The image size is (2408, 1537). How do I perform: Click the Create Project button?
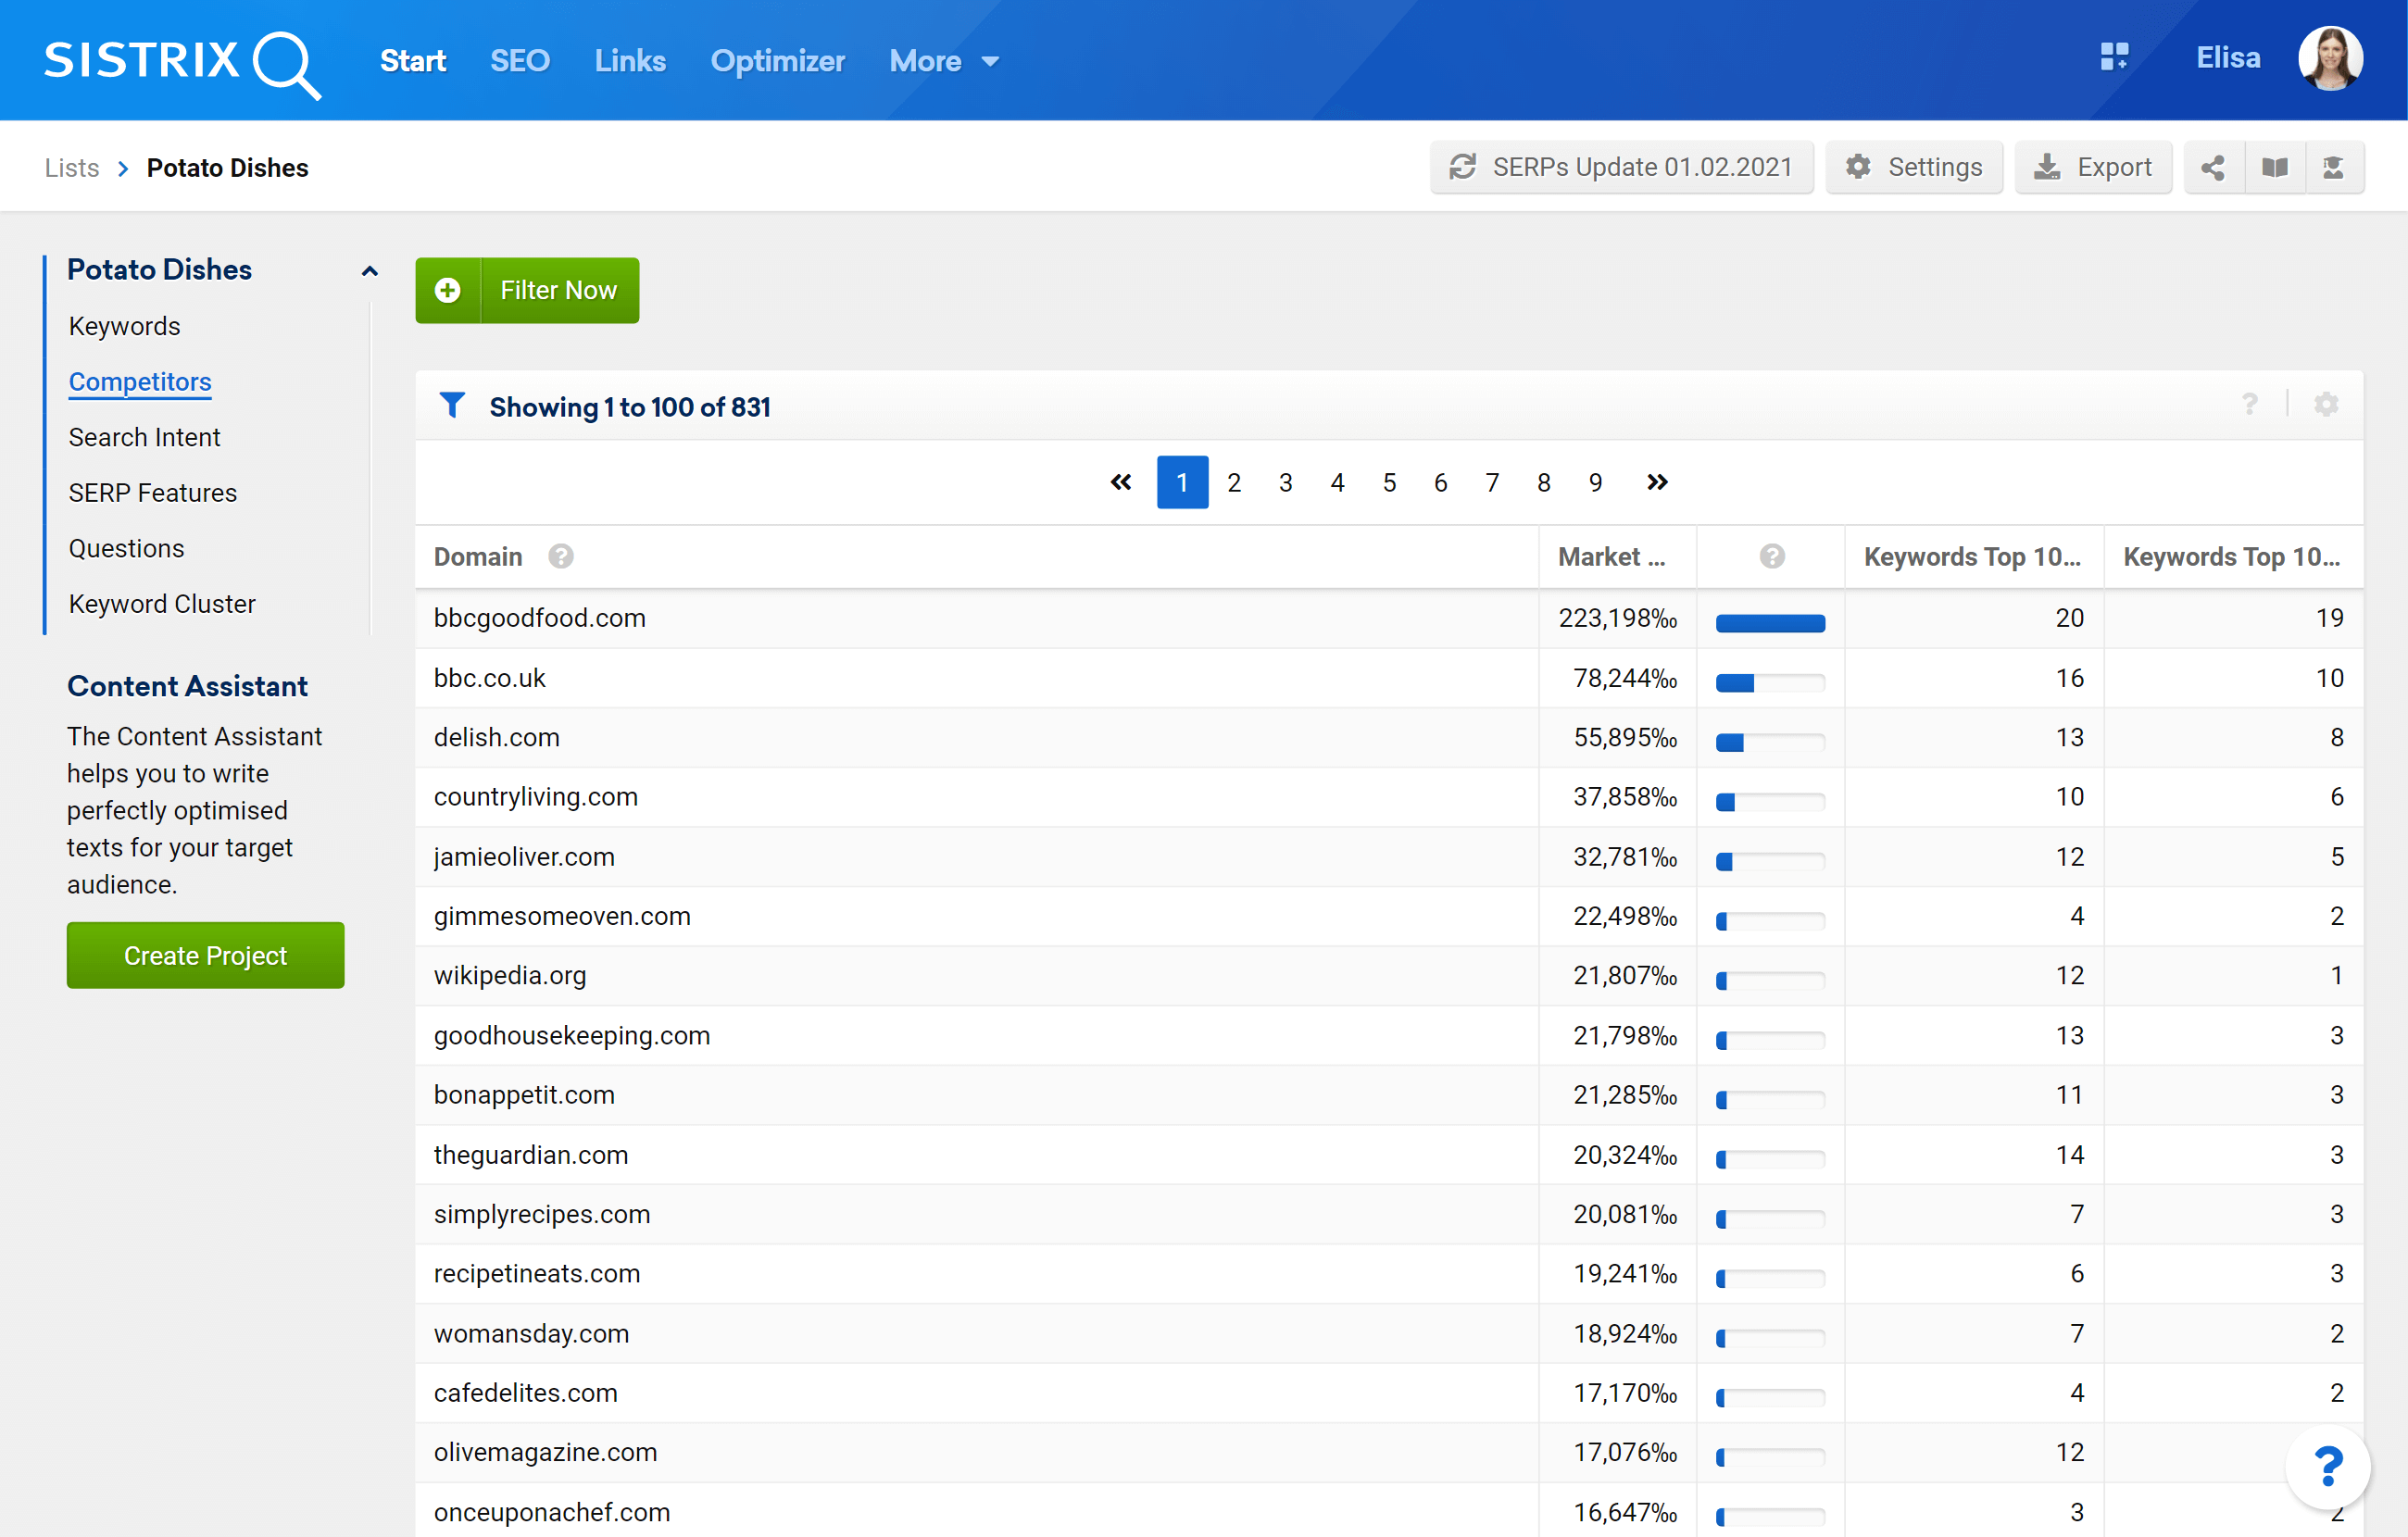tap(205, 955)
